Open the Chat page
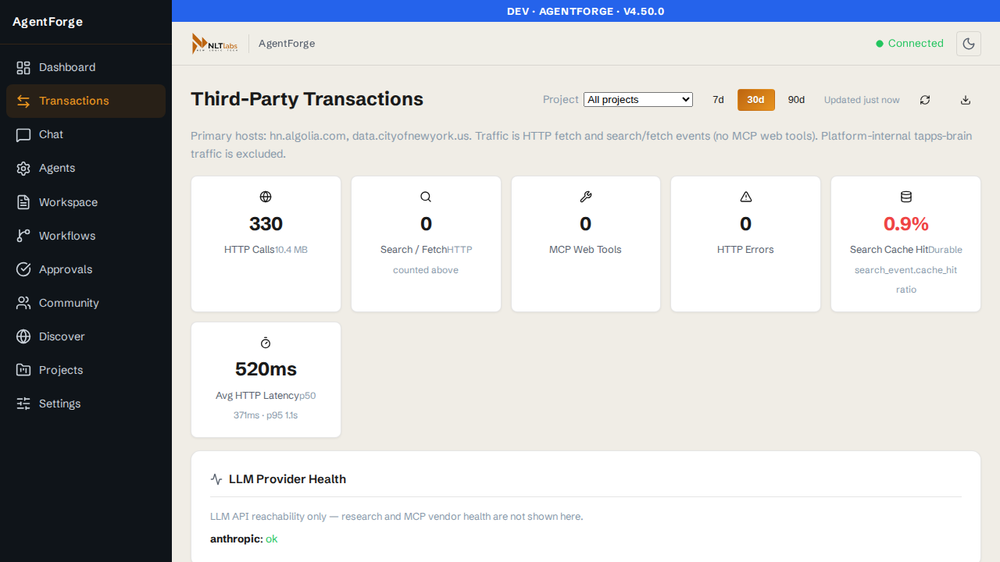This screenshot has width=1000, height=562. tap(86, 135)
